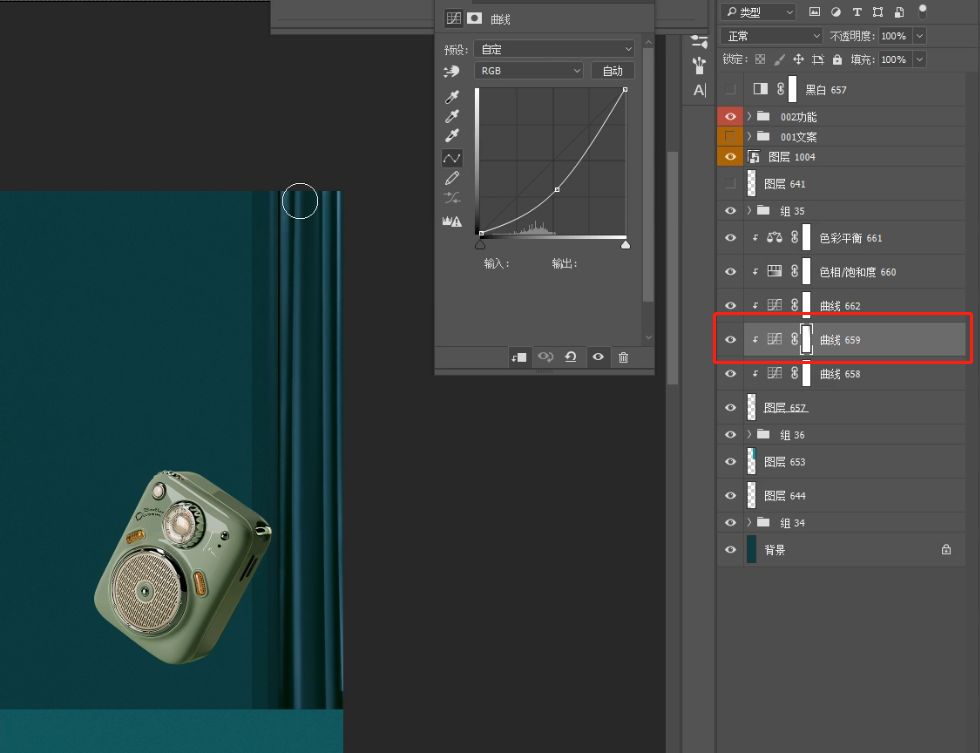Expand the 组 34 group

point(749,522)
